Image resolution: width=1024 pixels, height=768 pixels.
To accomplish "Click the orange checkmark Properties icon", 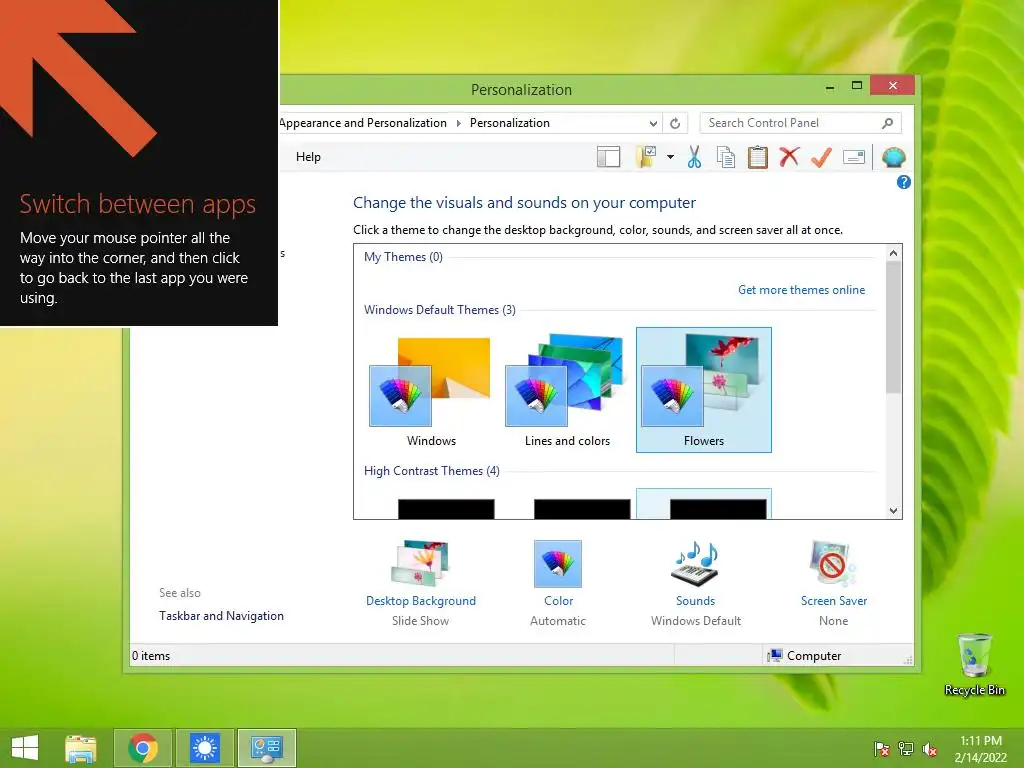I will (x=821, y=157).
